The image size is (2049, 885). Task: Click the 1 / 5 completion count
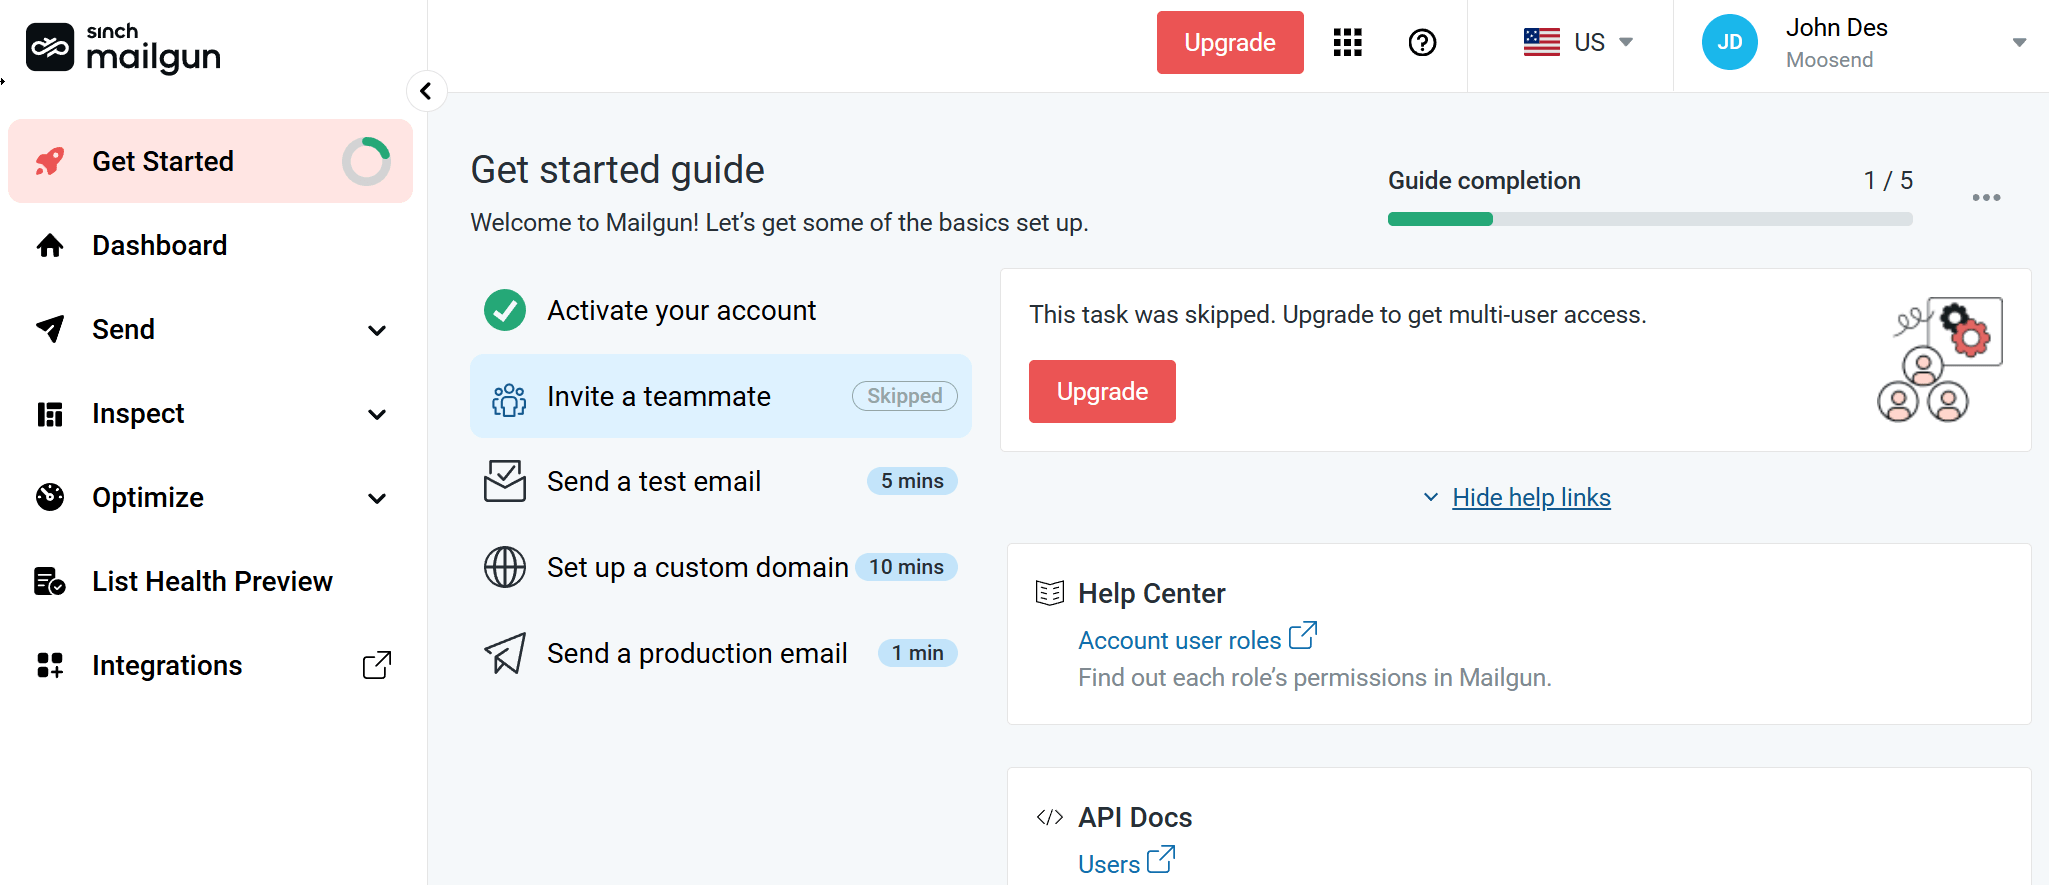pos(1888,180)
